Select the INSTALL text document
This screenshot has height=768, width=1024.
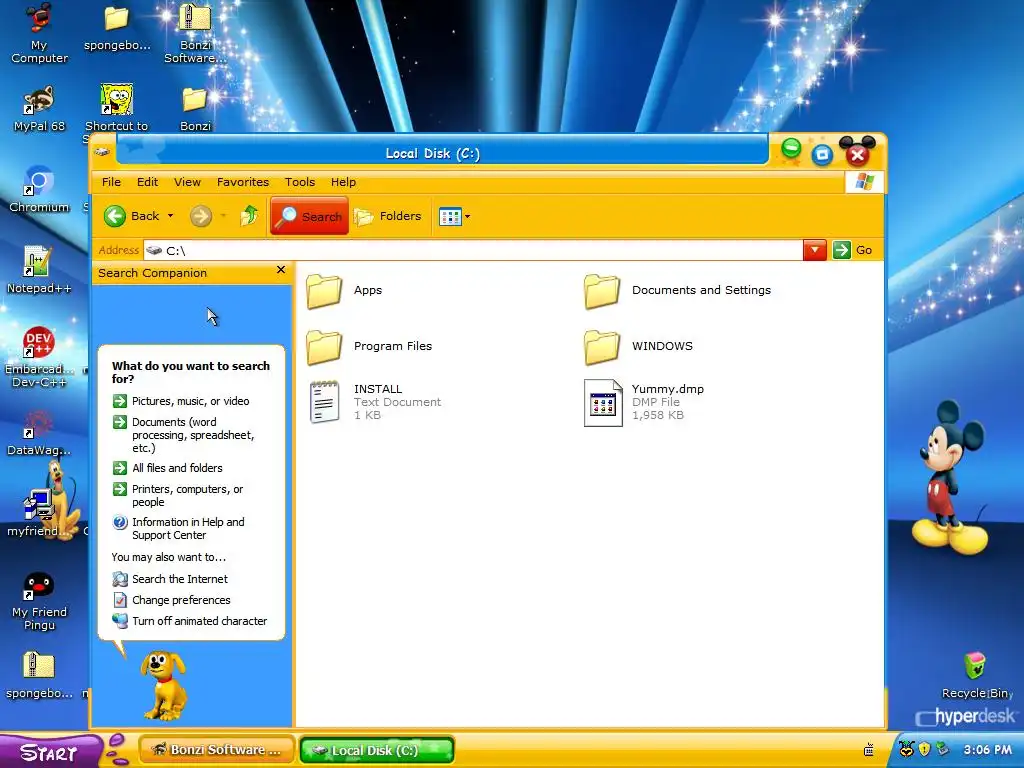(376, 402)
